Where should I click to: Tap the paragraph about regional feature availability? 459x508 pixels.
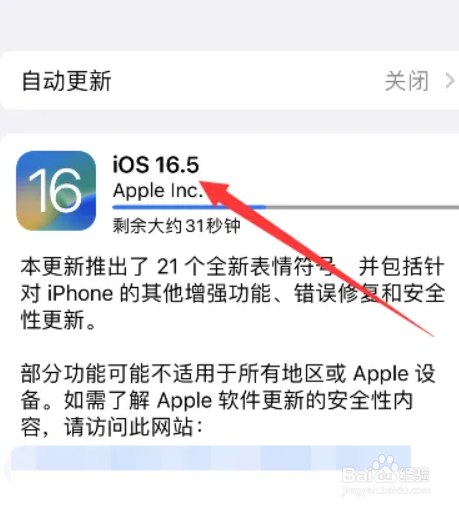pos(228,400)
